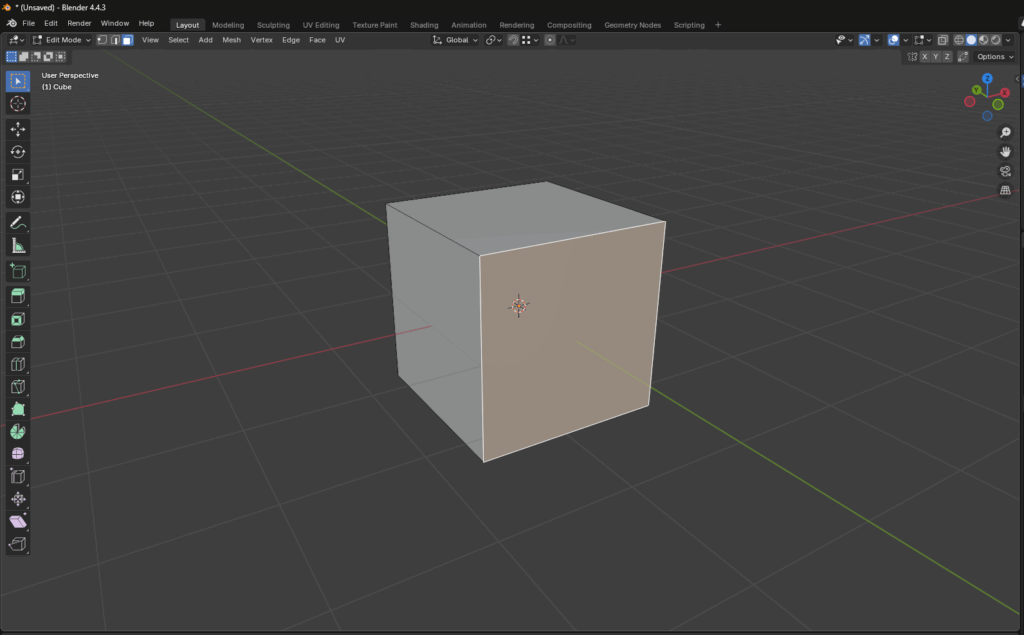
Task: Toggle proportional editing
Action: click(550, 40)
